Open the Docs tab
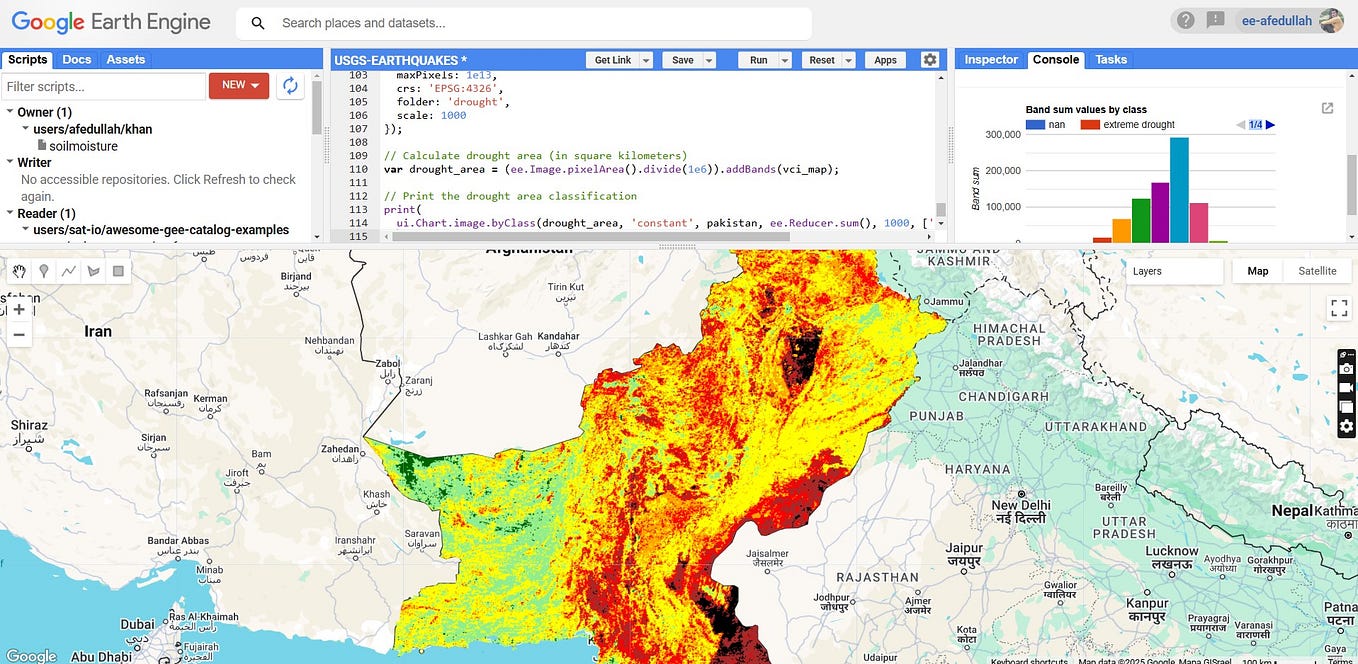Screen dimensions: 1358x664 (x=76, y=59)
